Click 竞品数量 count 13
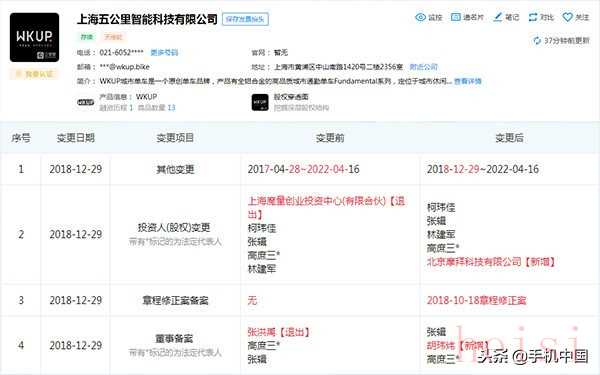The image size is (600, 375). pos(171,108)
